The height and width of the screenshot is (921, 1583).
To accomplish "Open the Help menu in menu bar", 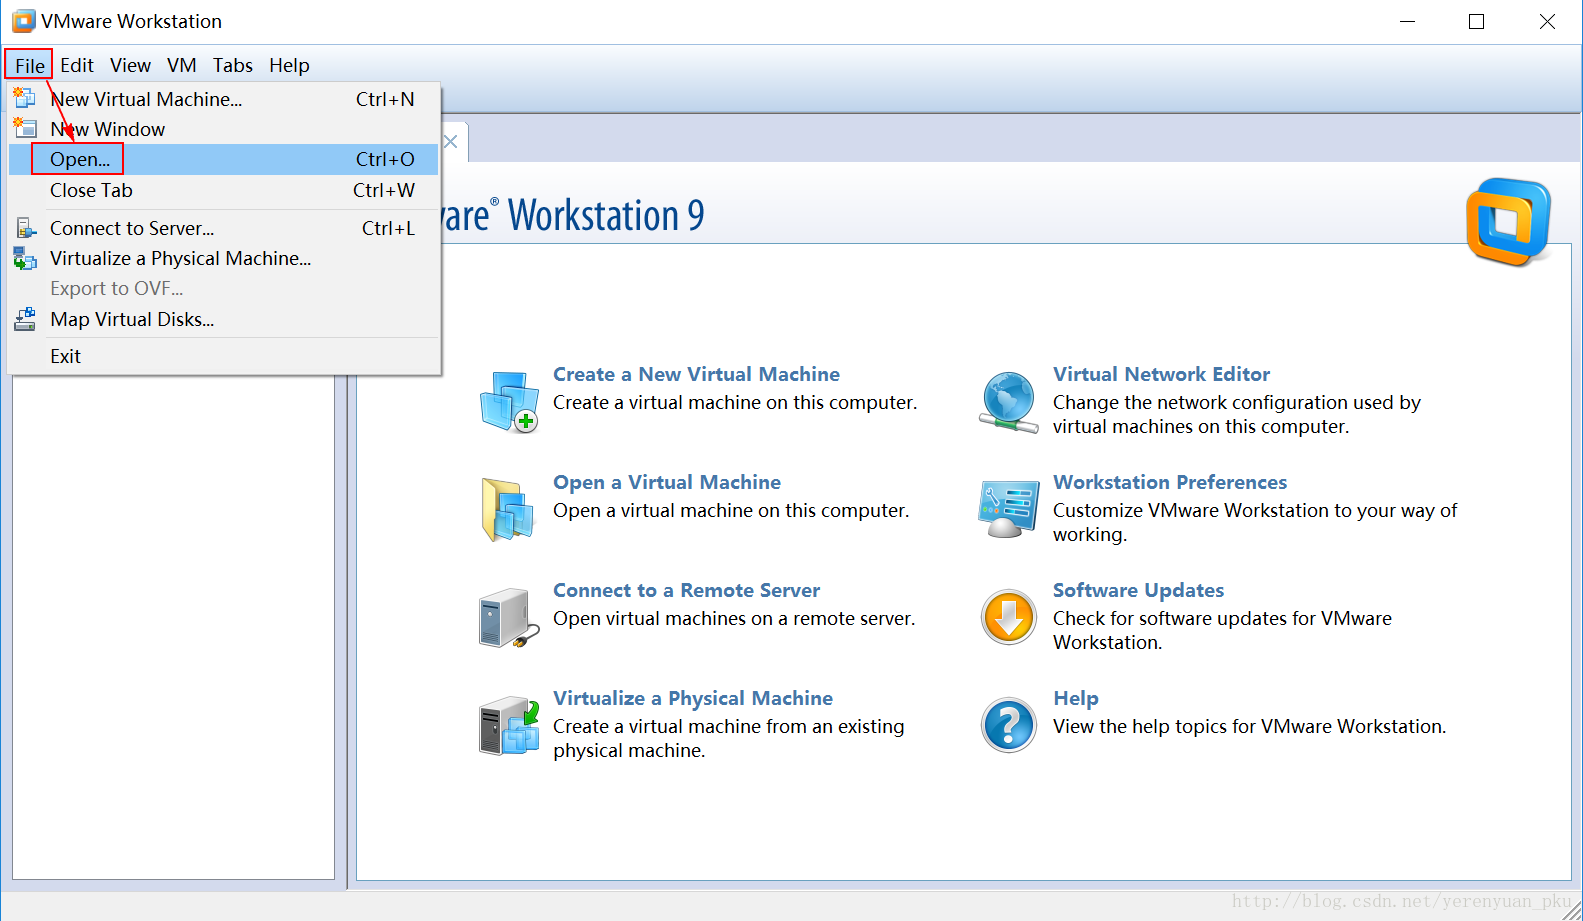I will 289,65.
